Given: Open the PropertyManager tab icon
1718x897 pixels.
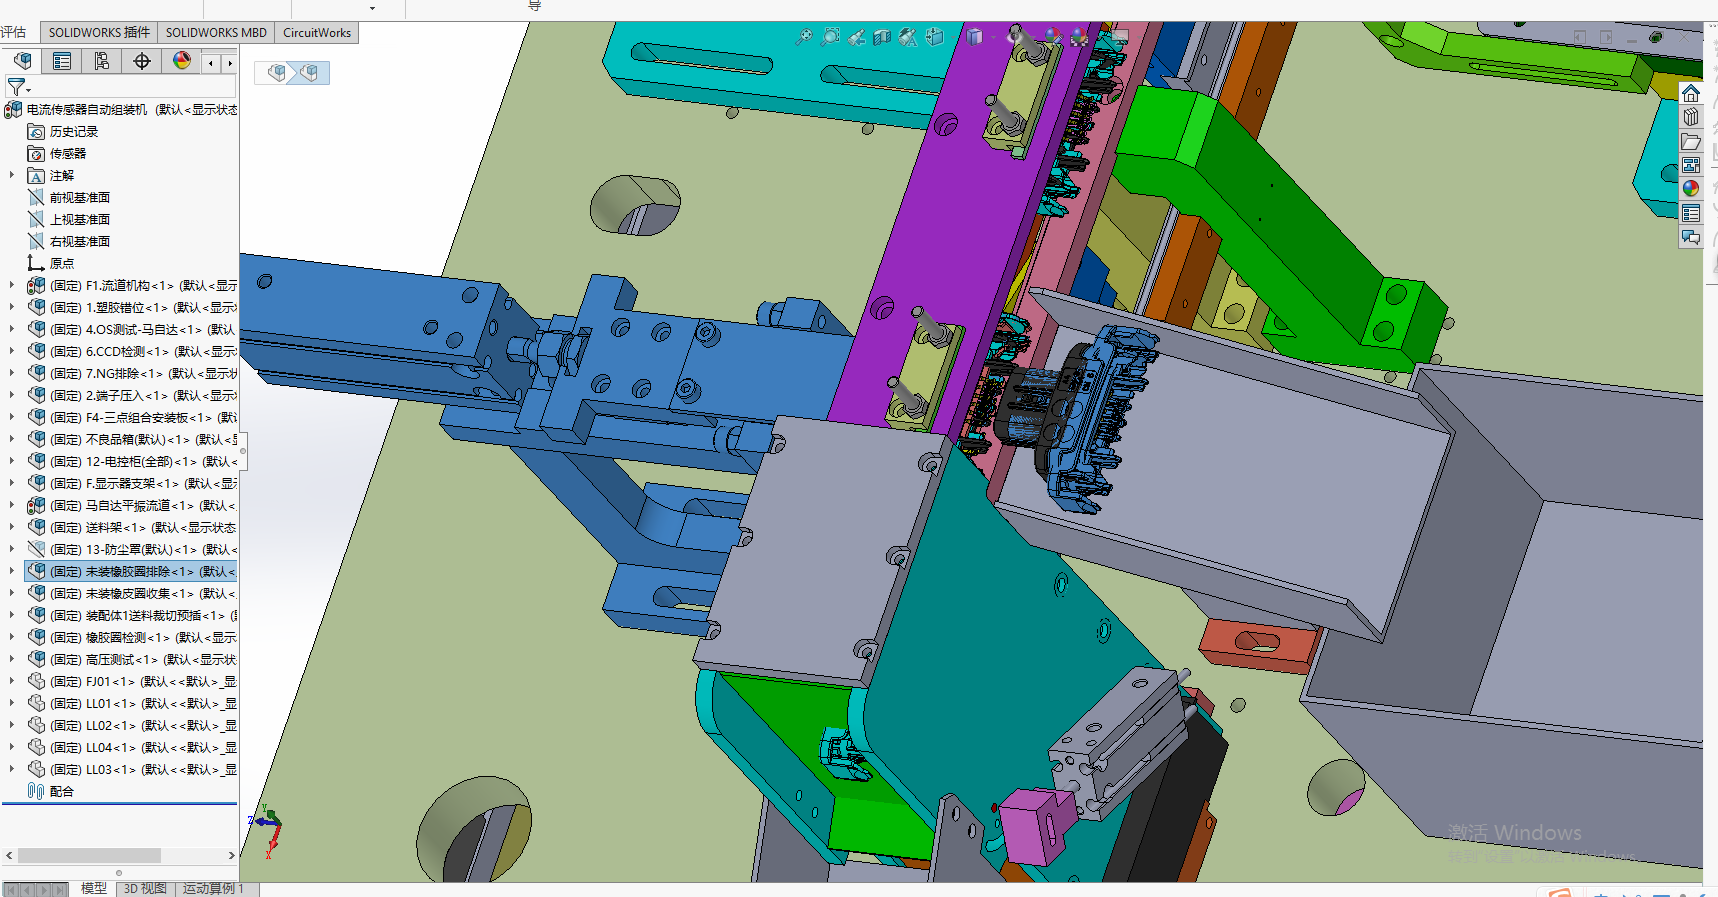Looking at the screenshot, I should coord(62,61).
